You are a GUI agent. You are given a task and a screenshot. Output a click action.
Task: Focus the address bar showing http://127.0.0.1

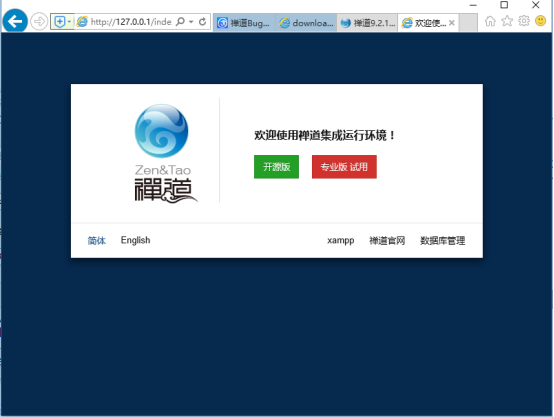tap(131, 22)
